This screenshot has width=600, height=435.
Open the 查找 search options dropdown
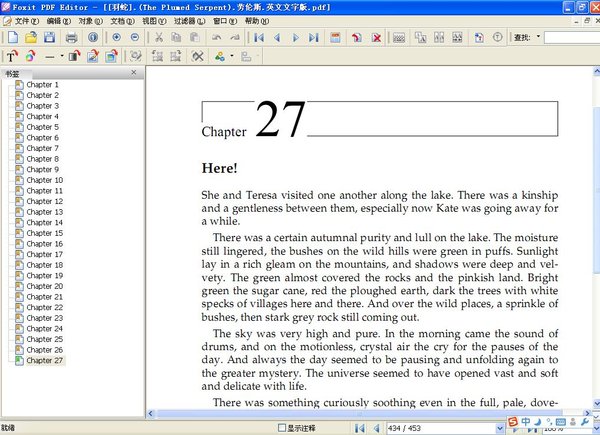[538, 37]
